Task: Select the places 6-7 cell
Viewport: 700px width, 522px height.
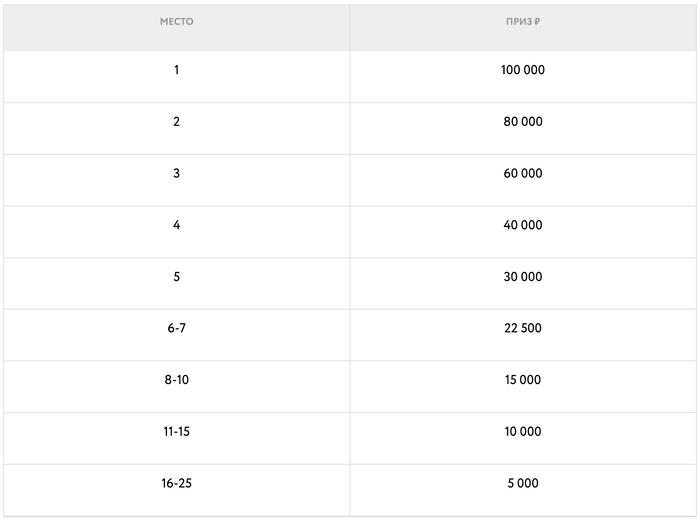Action: (176, 329)
